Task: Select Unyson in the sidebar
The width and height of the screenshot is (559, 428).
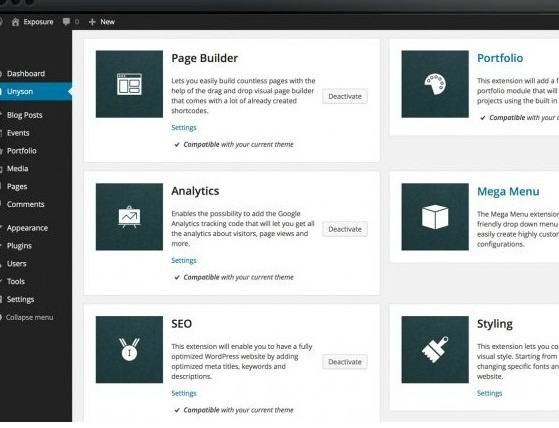Action: tap(36, 92)
